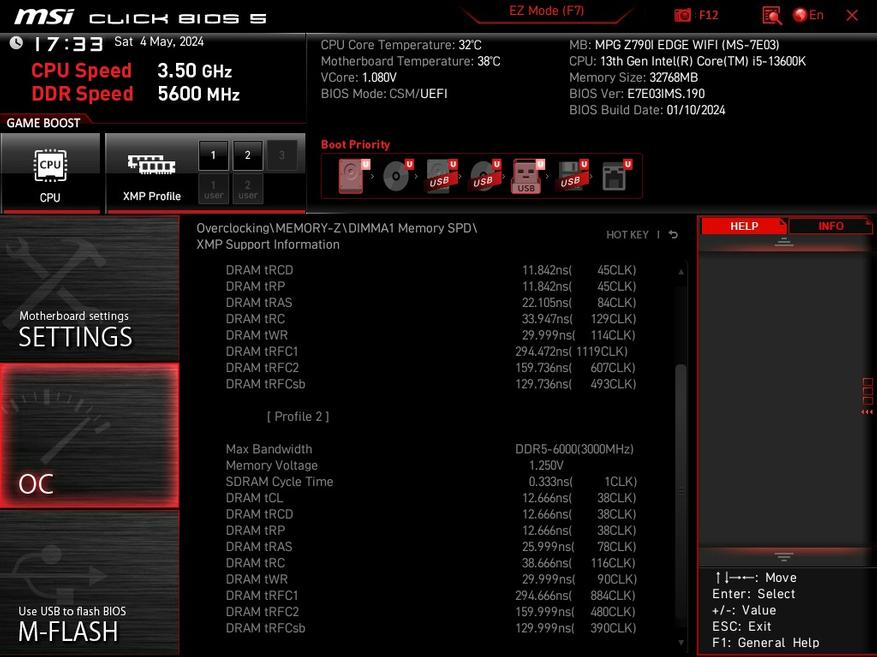The height and width of the screenshot is (657, 877).
Task: Take a screenshot with the F12 camera icon
Action: click(x=682, y=15)
